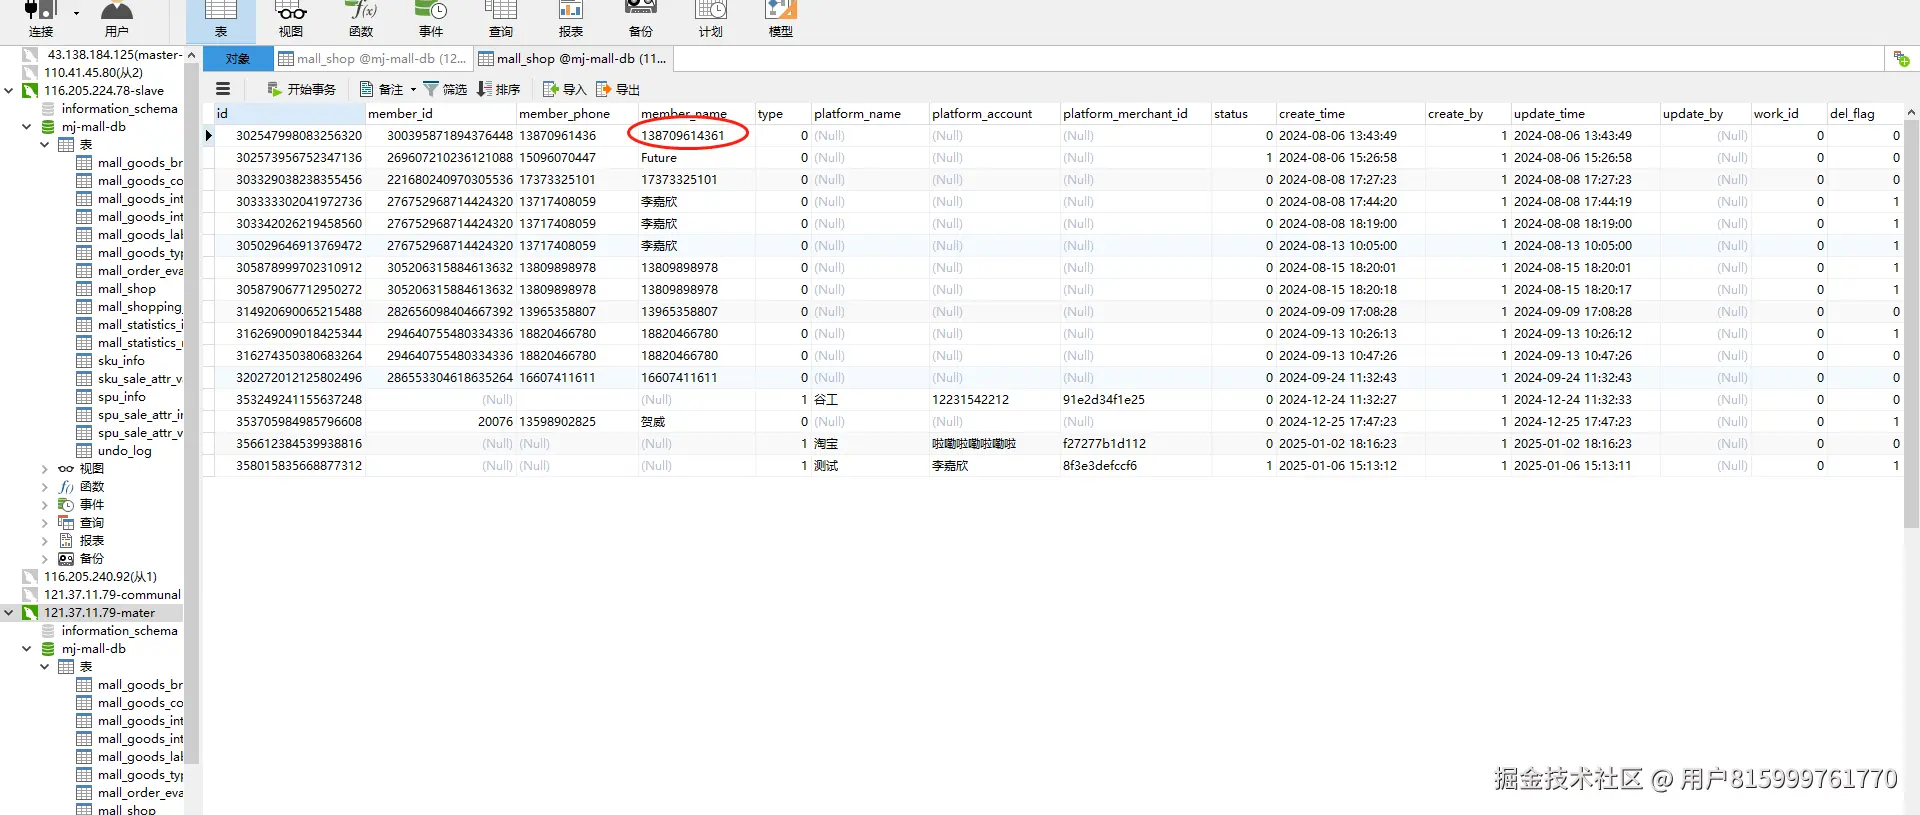
Task: Open the 查询 (query) toolbar icon
Action: 501,18
